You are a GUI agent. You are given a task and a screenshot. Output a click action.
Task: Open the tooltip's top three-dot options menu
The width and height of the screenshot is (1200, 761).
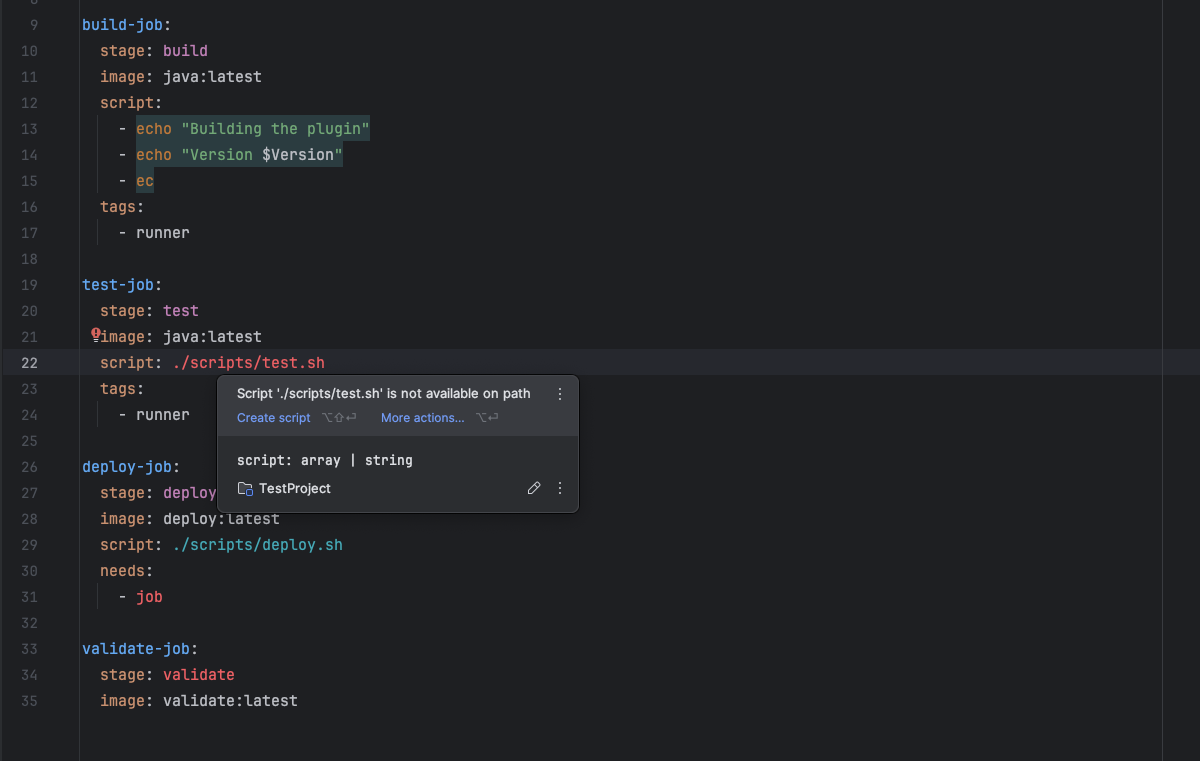click(x=560, y=394)
